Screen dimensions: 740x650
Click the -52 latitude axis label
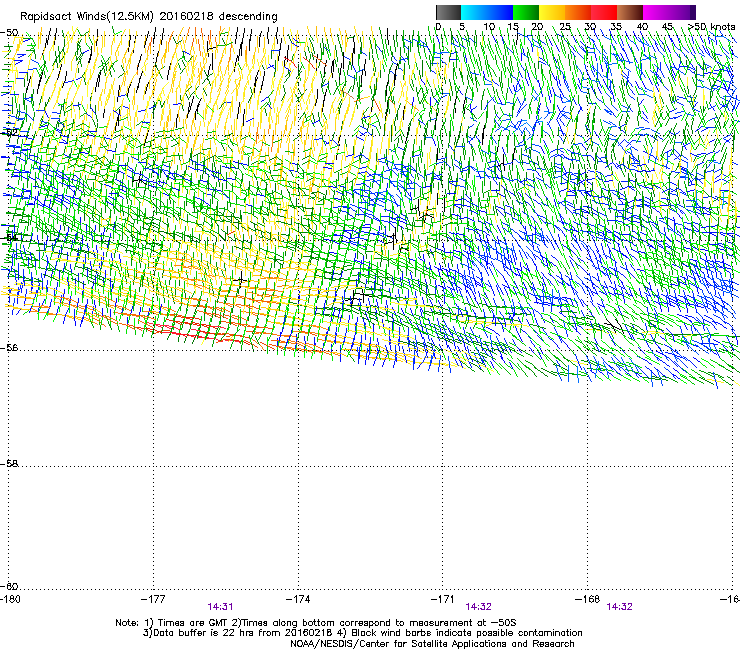tap(9, 133)
